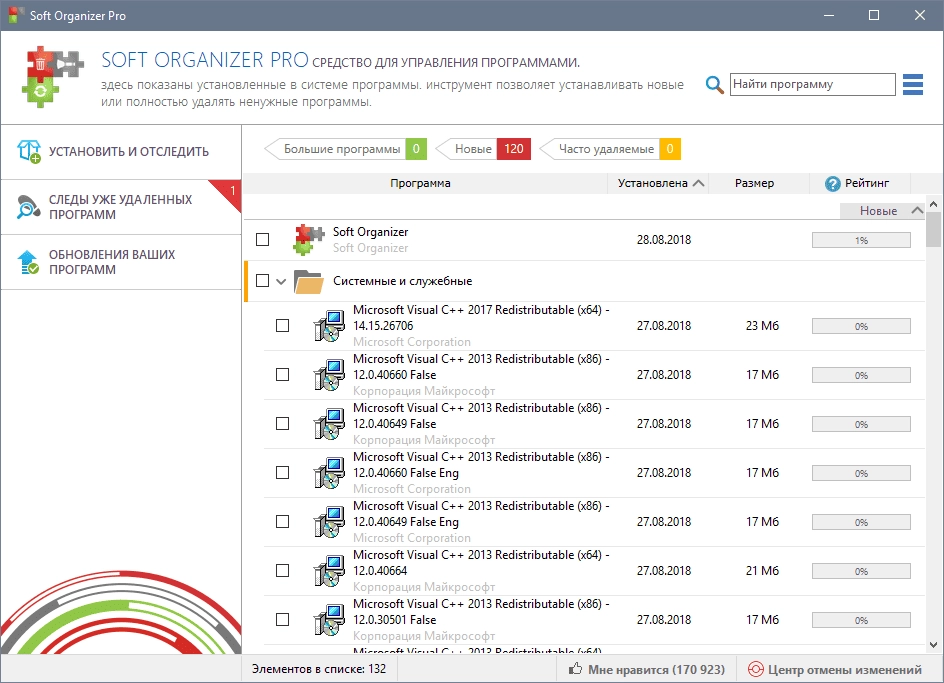Check the Soft Organizer checkbox
The width and height of the screenshot is (944, 683).
[x=262, y=240]
